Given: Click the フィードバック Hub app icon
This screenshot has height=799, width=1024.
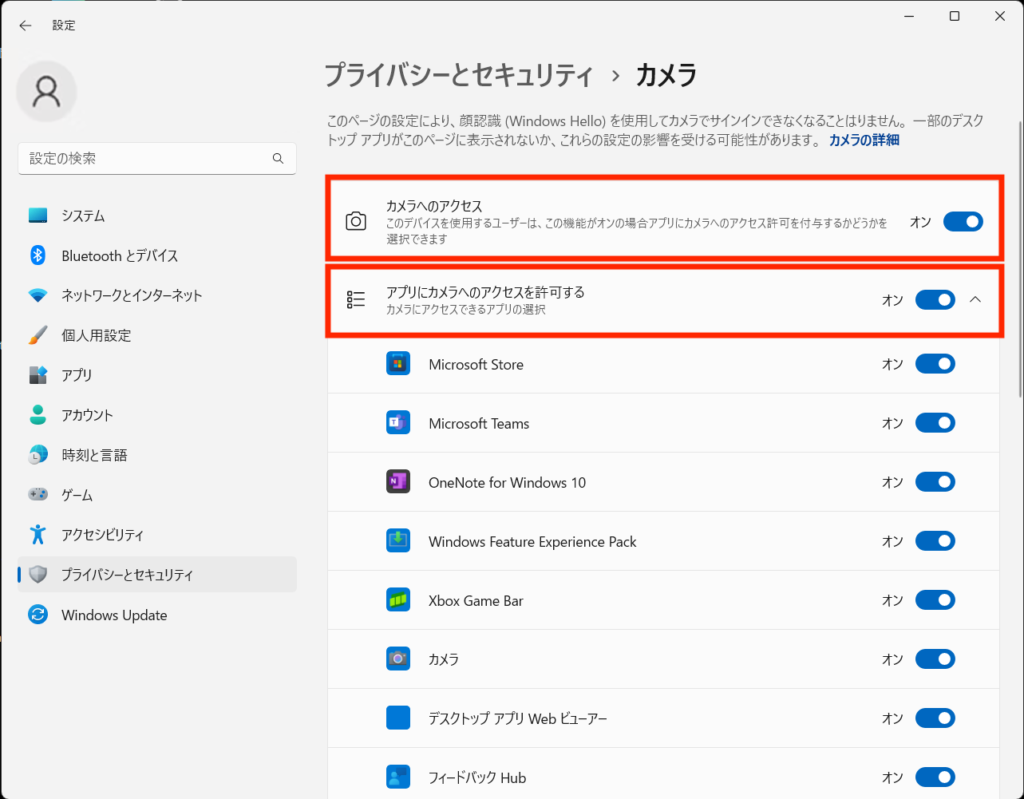Looking at the screenshot, I should point(398,777).
